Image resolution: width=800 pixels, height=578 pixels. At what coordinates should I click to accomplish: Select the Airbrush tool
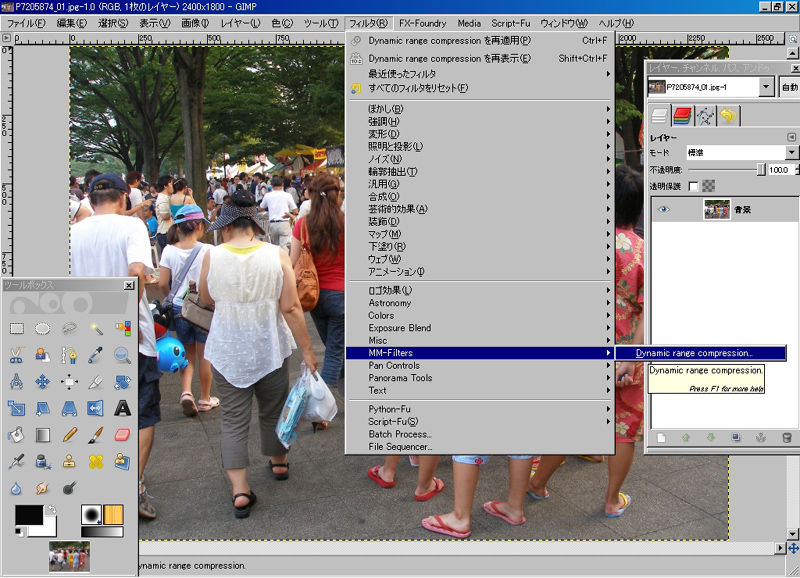[x=17, y=461]
